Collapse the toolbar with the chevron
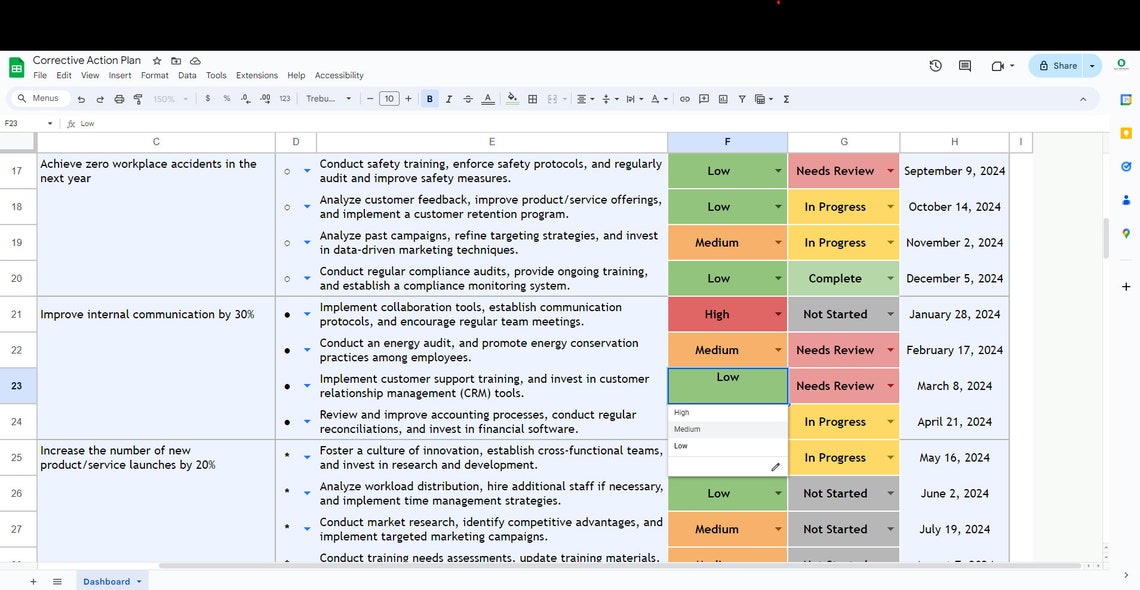The height and width of the screenshot is (590, 1140). 1083,99
